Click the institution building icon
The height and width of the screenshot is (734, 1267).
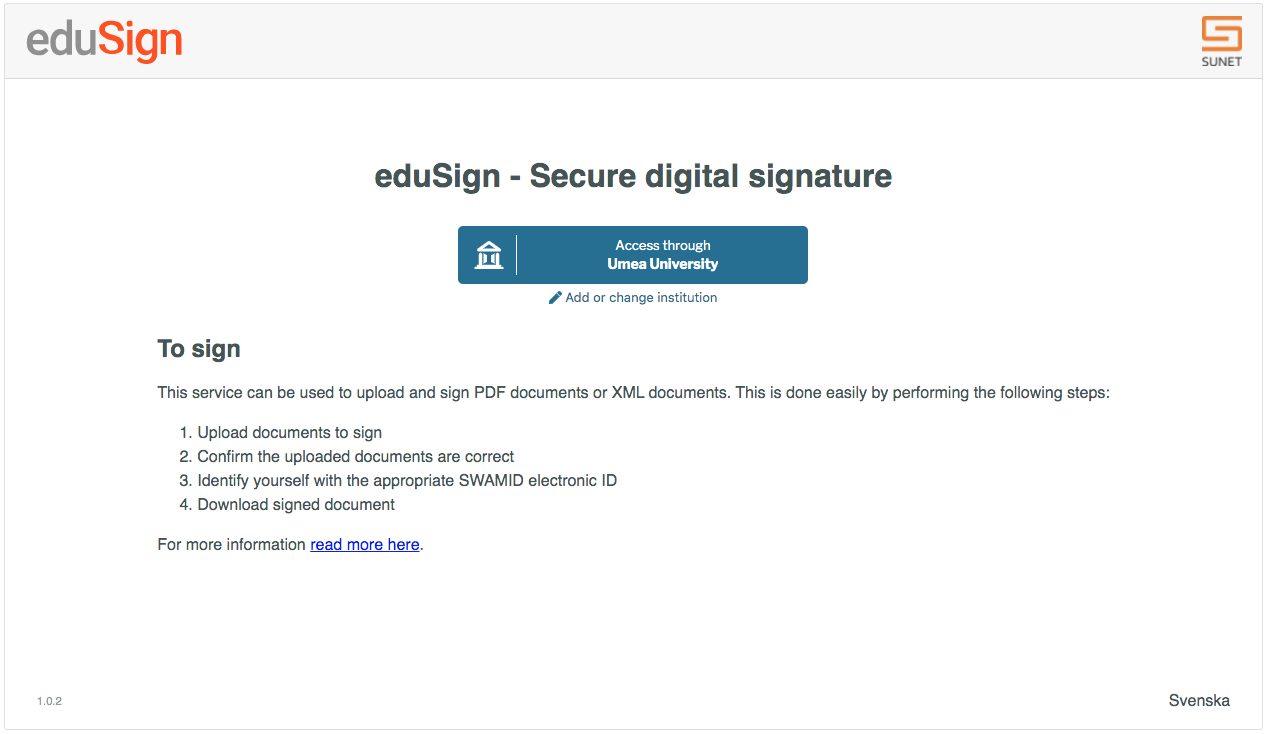pos(488,255)
